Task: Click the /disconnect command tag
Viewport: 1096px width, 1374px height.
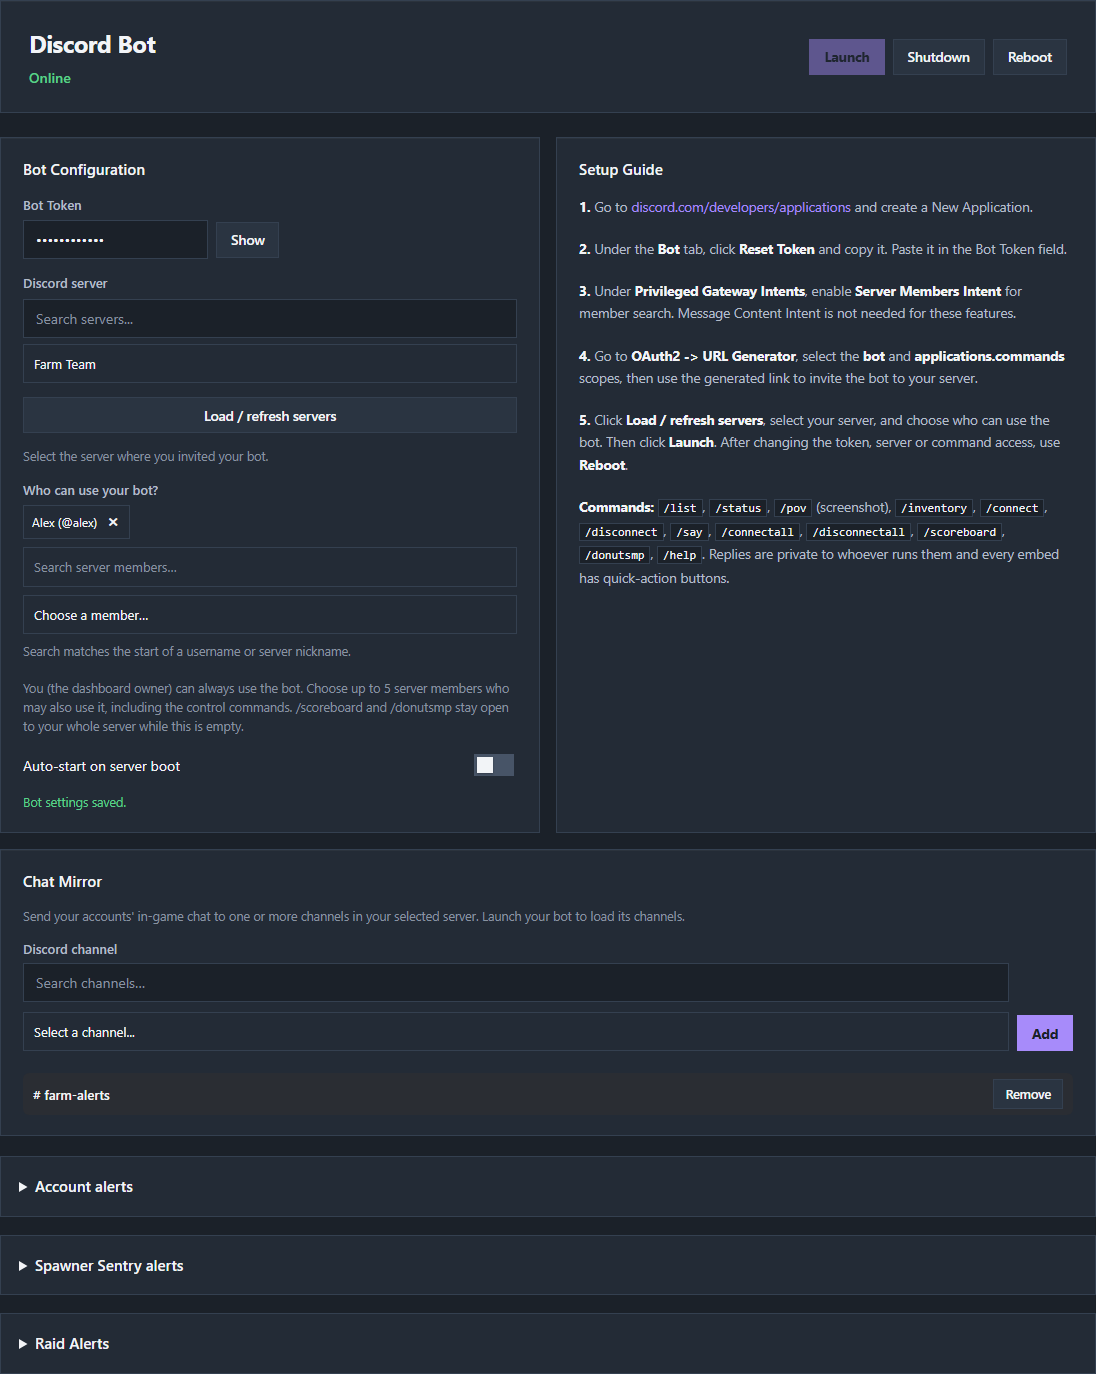Action: pyautogui.click(x=621, y=532)
